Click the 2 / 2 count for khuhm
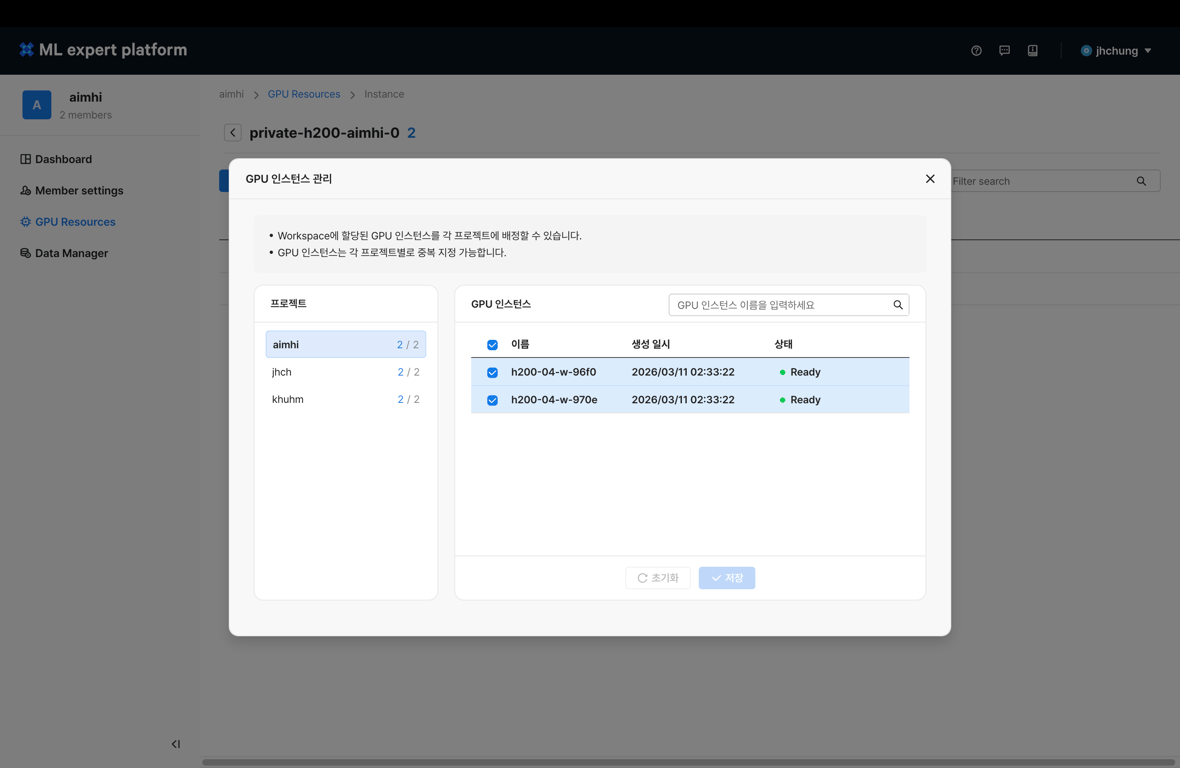Screen dimensions: 1180x768 click(x=409, y=399)
